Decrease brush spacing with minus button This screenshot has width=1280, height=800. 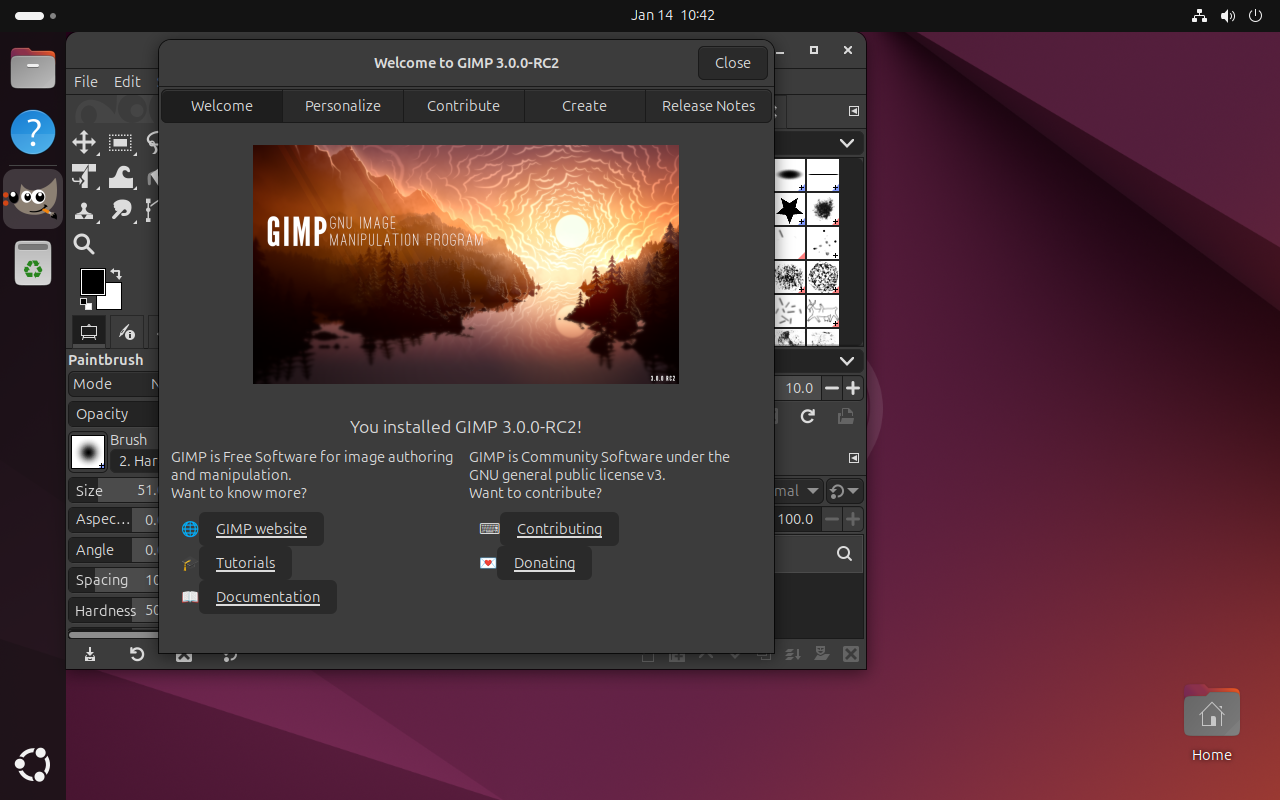pos(832,388)
